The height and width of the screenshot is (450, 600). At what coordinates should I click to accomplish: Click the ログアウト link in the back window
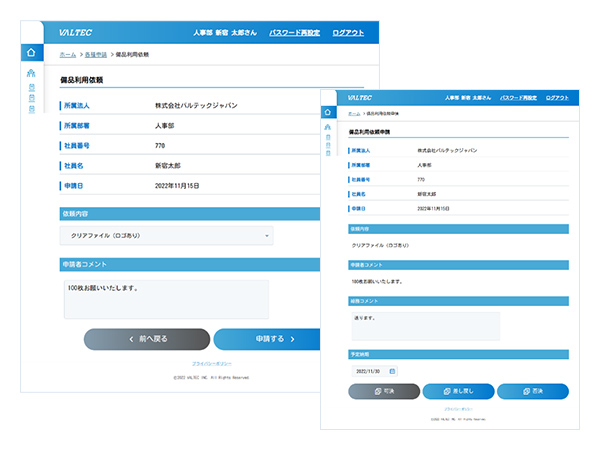(x=348, y=33)
